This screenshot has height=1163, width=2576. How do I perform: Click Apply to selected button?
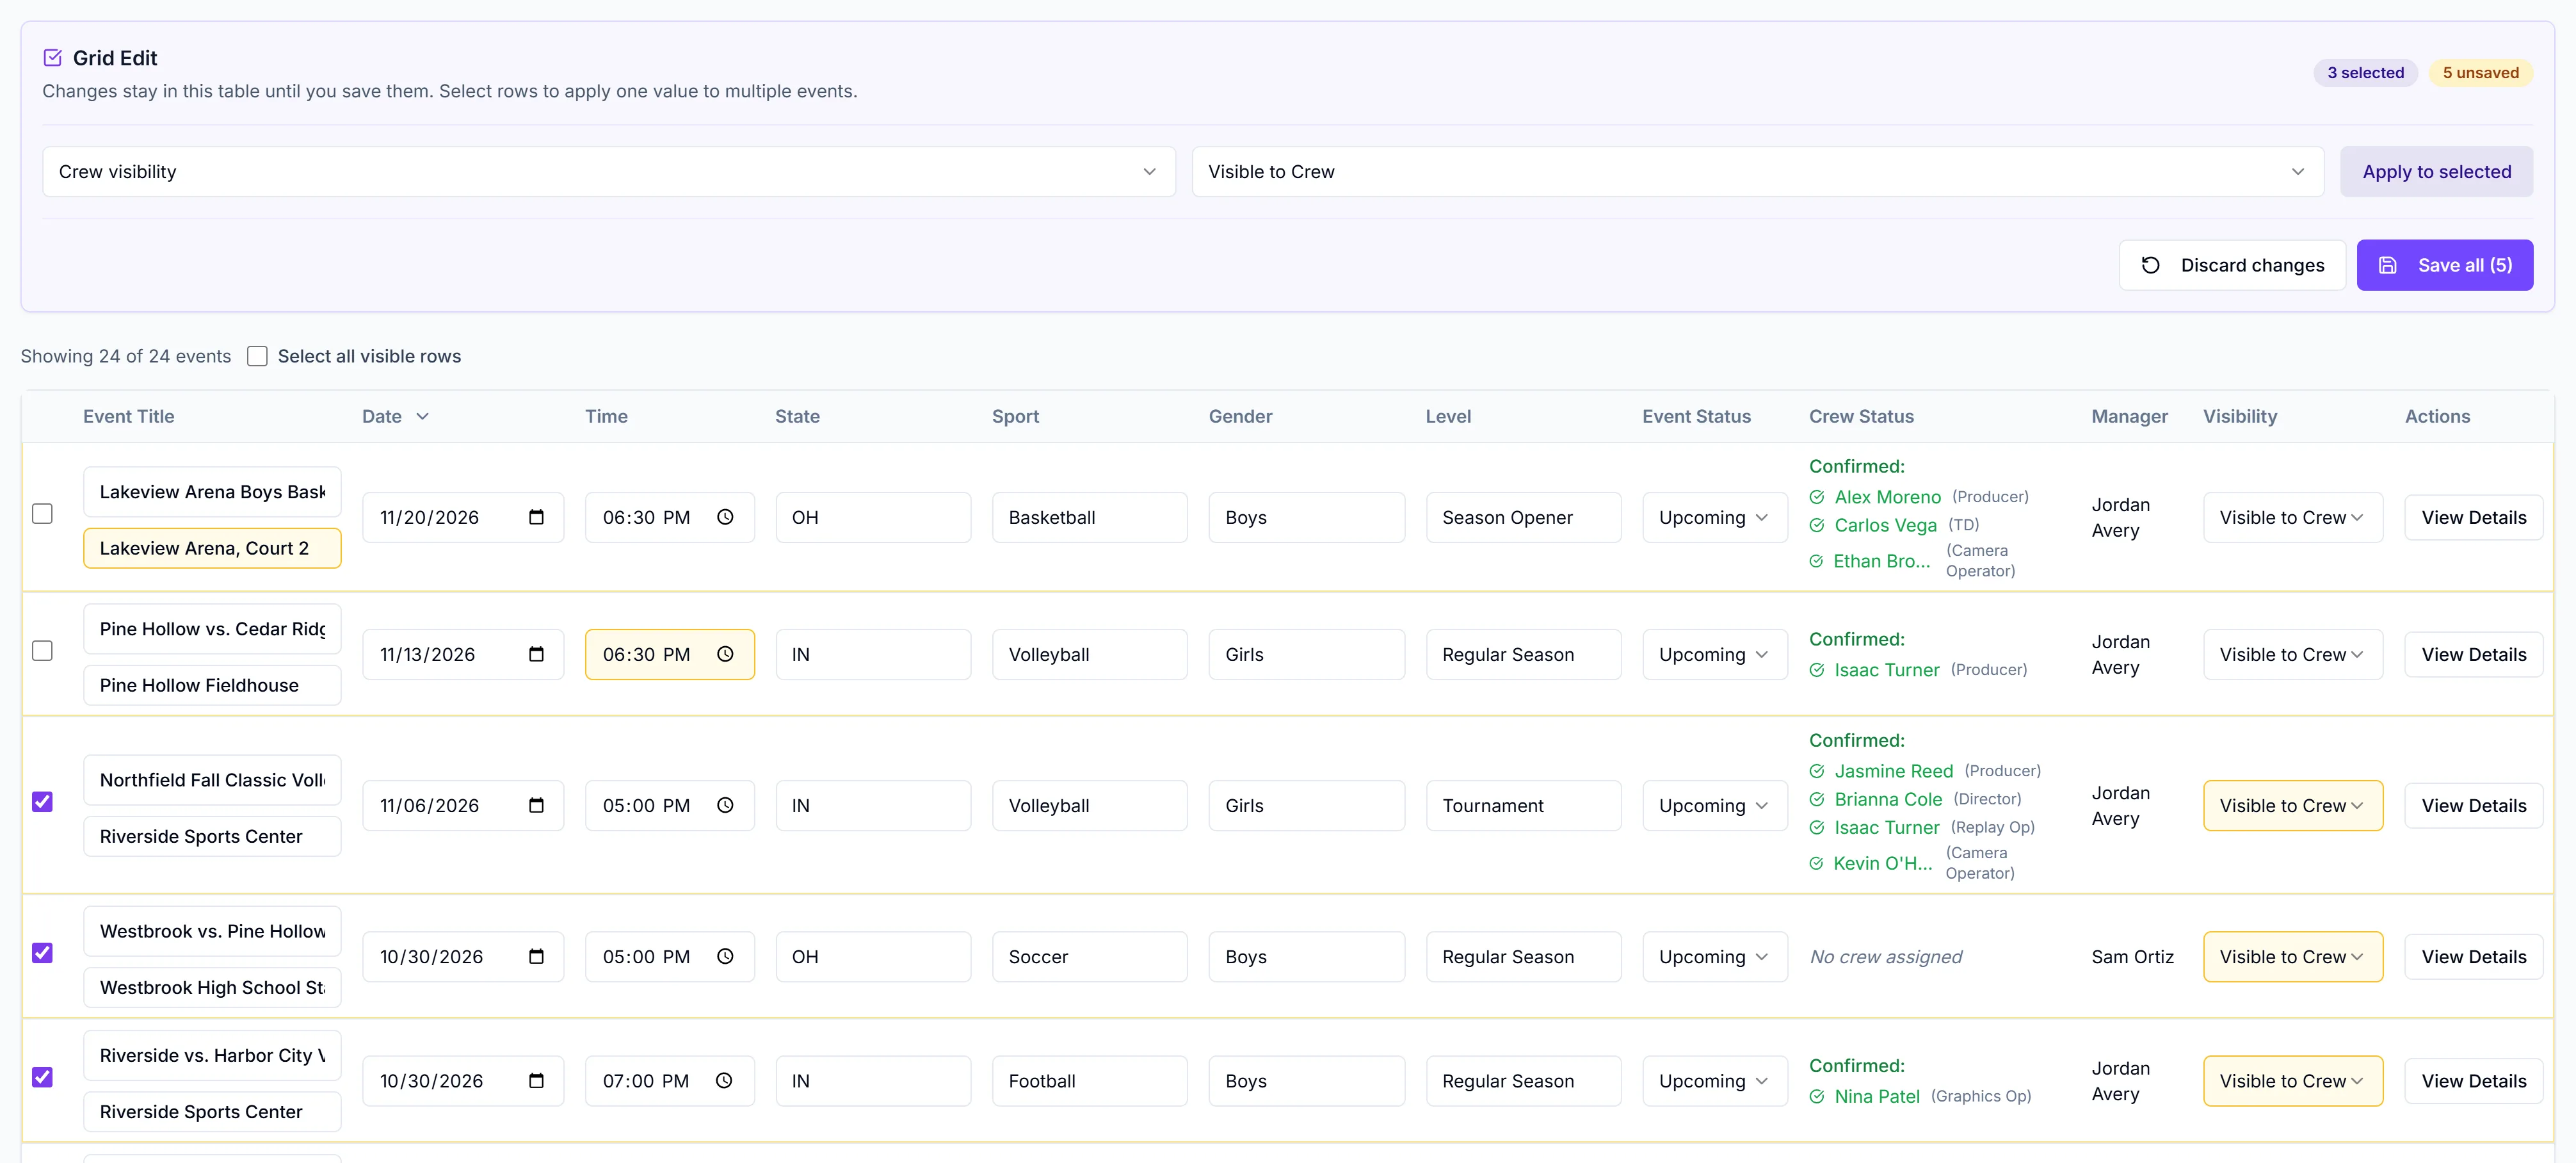pos(2436,172)
